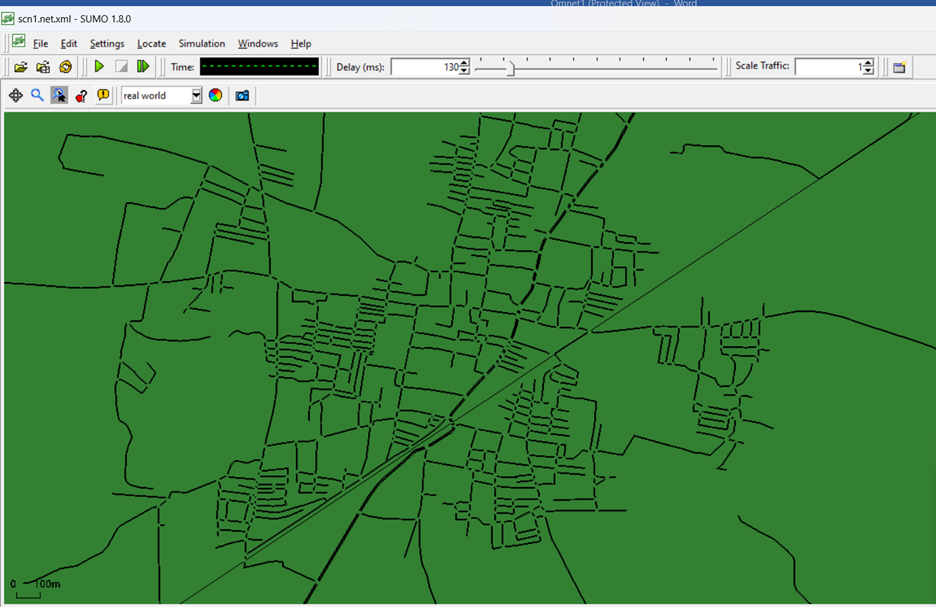Click the Reload simulation icon
The width and height of the screenshot is (937, 607).
[x=65, y=67]
